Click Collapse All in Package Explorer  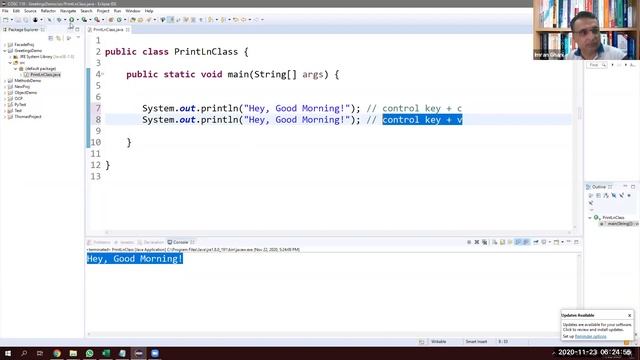pos(51,38)
